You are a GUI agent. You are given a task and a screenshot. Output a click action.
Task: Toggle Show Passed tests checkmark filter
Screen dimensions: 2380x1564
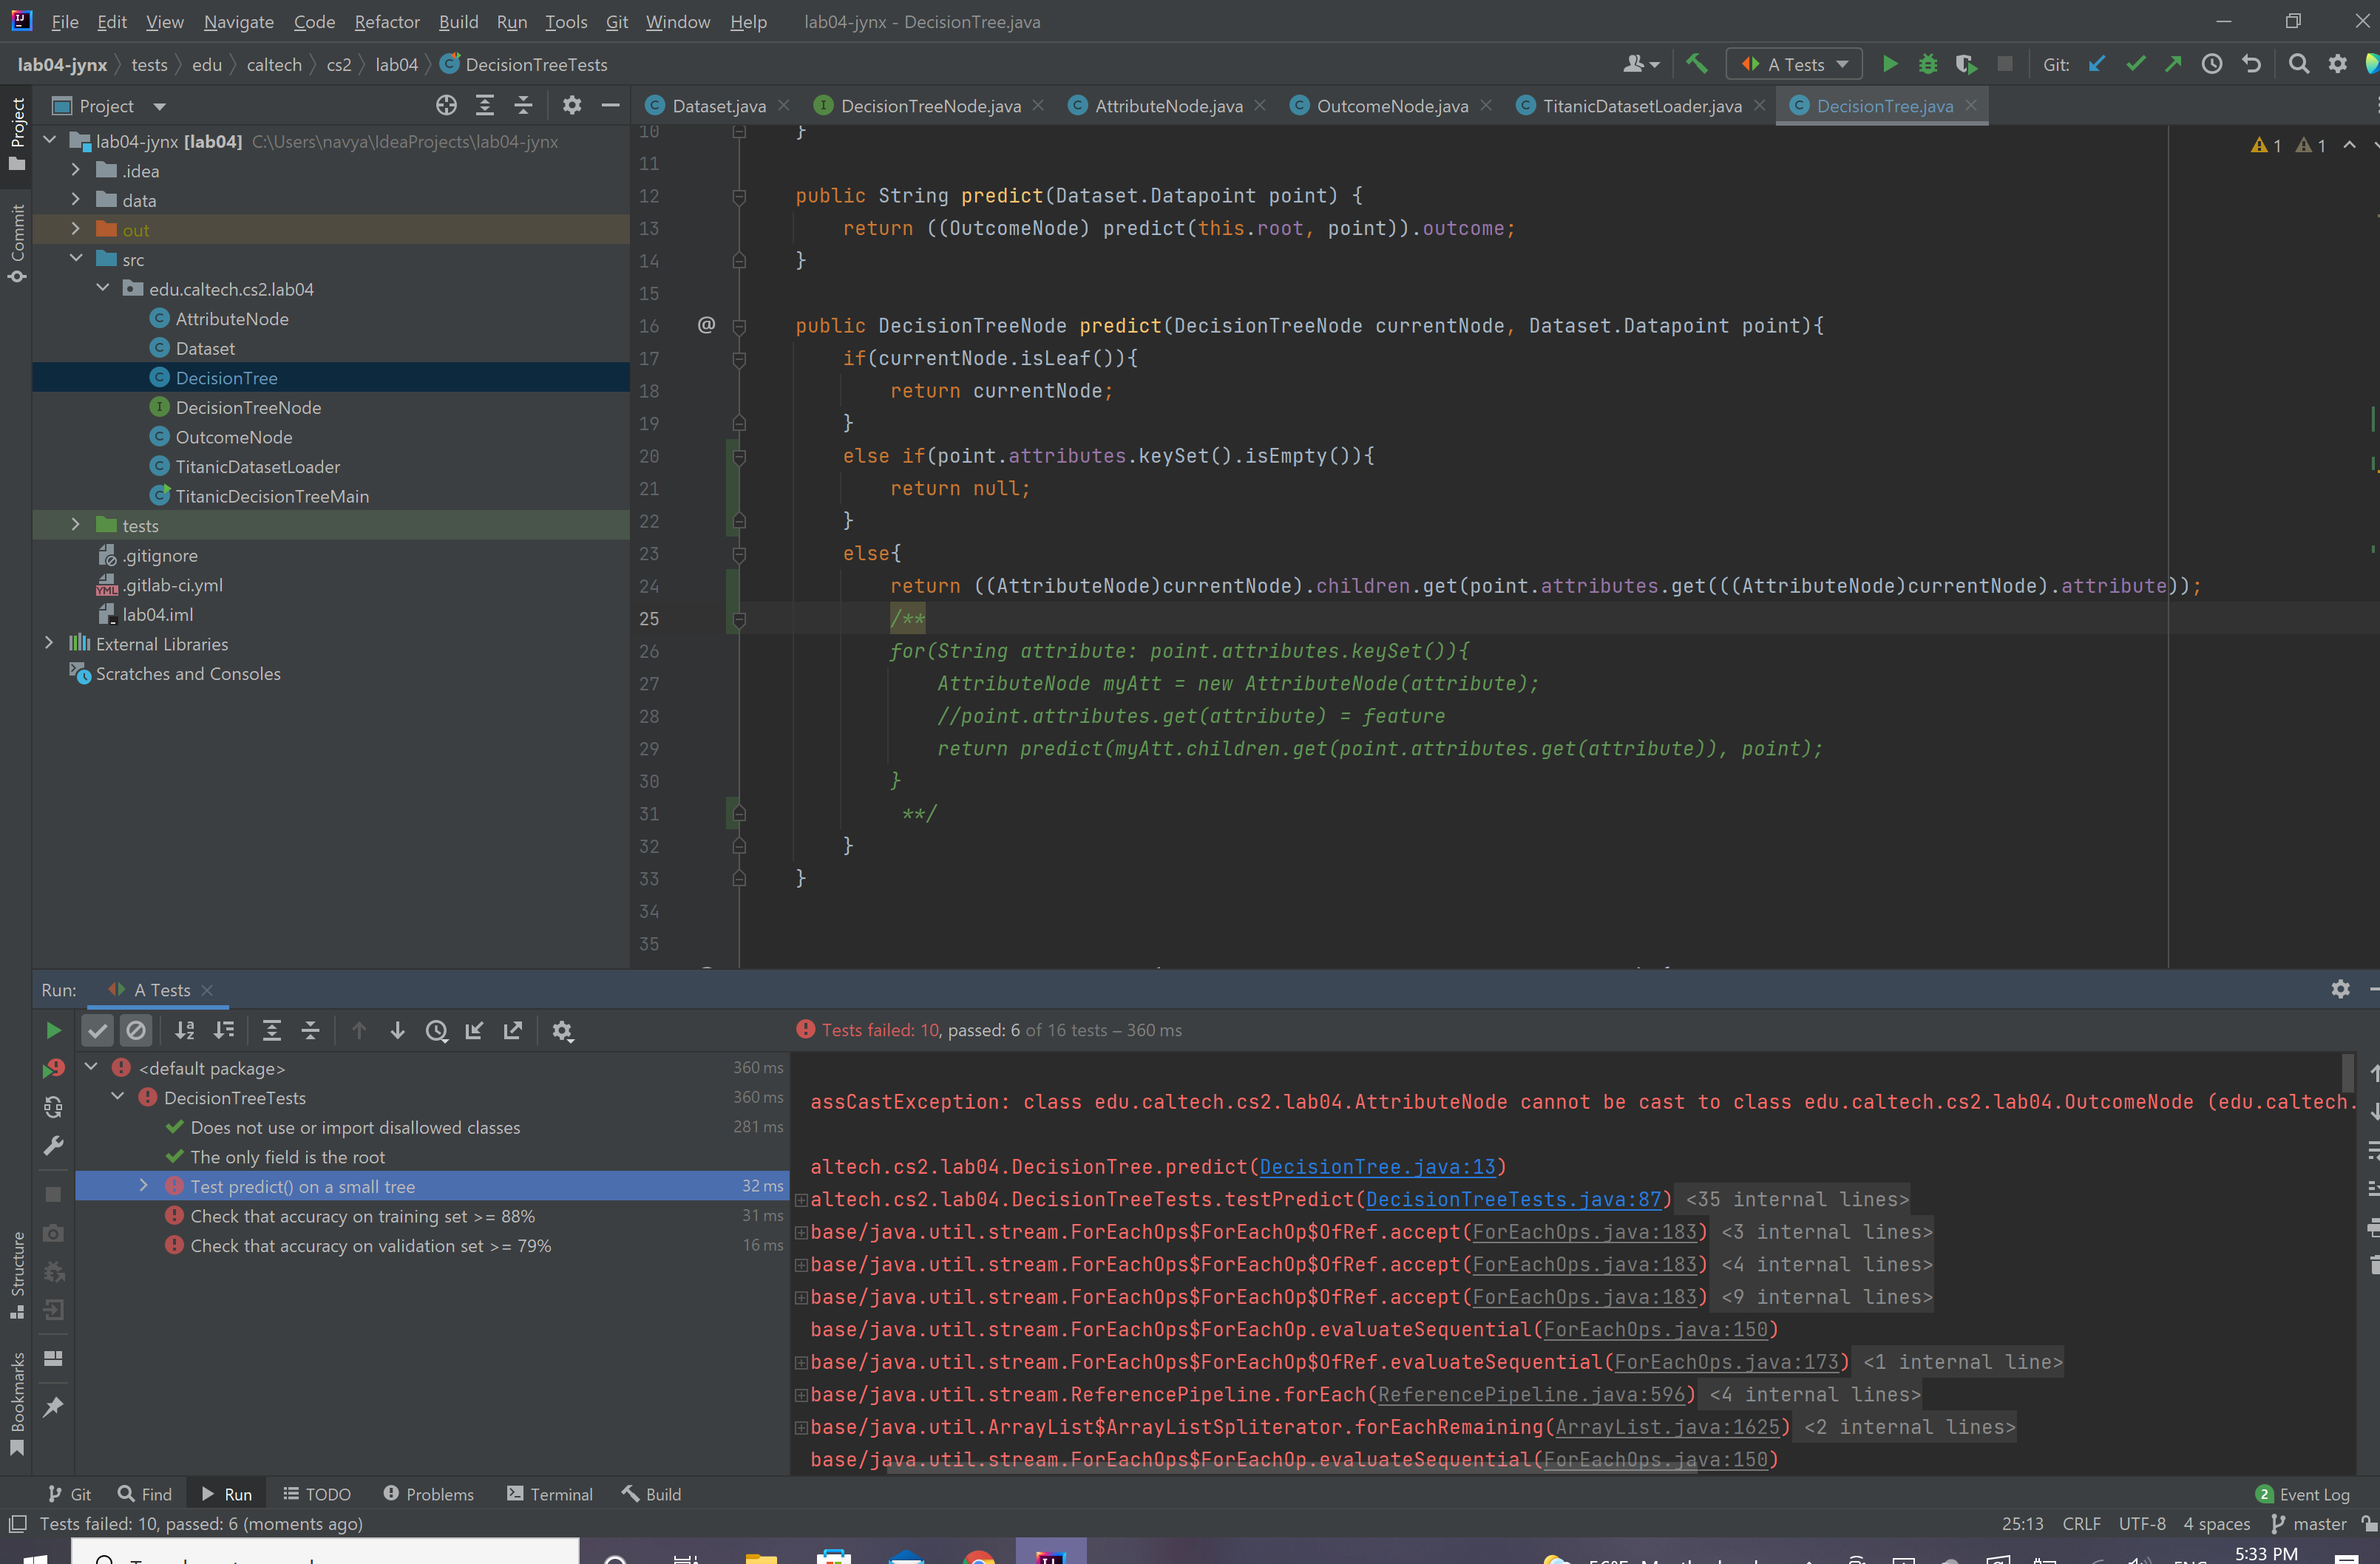[97, 1030]
